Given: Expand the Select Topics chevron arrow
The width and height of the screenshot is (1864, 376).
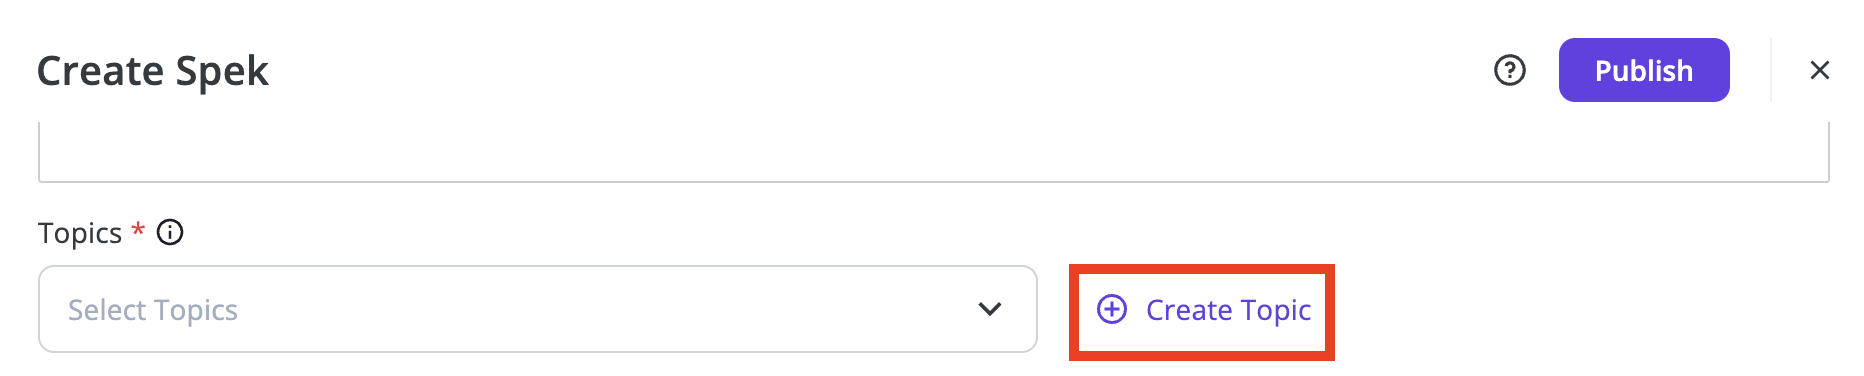Looking at the screenshot, I should coord(989,309).
